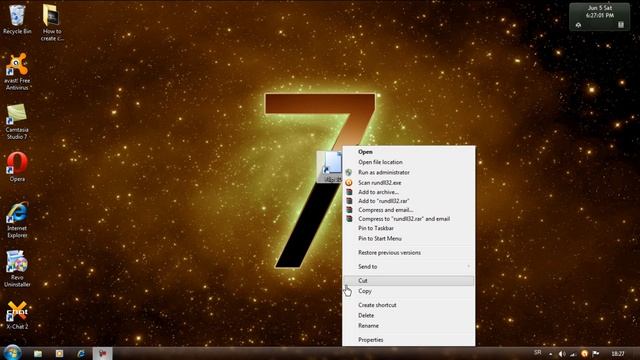Viewport: 640px width, 360px height.
Task: Launch Camtasia Studio 7 shortcut
Action: point(17,121)
